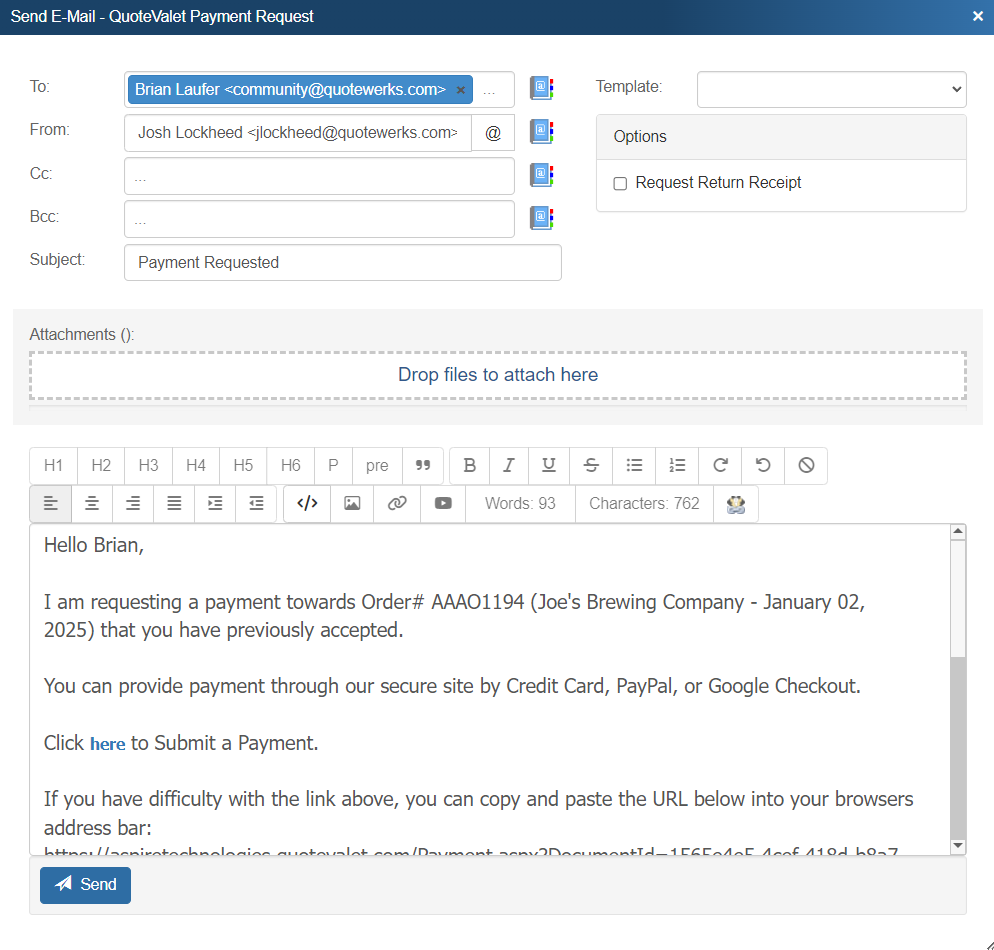The image size is (994, 950).
Task: Click the 'here' payment link
Action: pos(107,744)
